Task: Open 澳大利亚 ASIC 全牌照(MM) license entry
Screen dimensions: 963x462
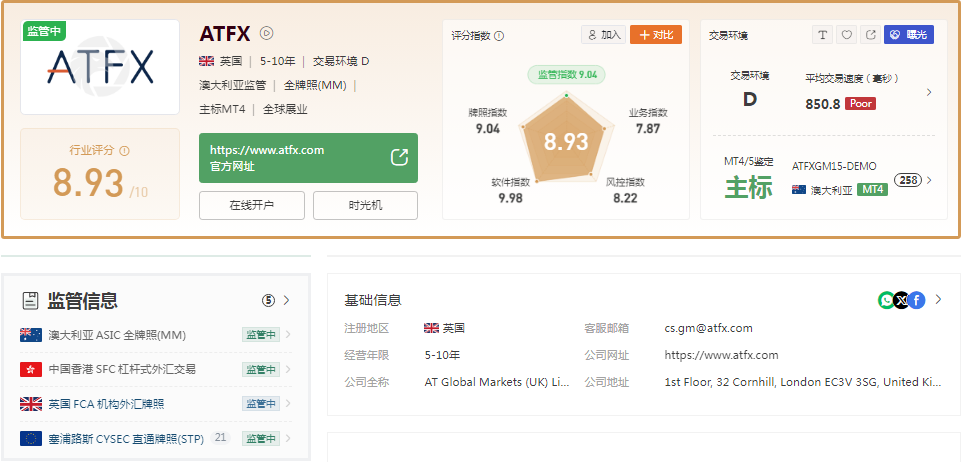Action: tap(117, 335)
